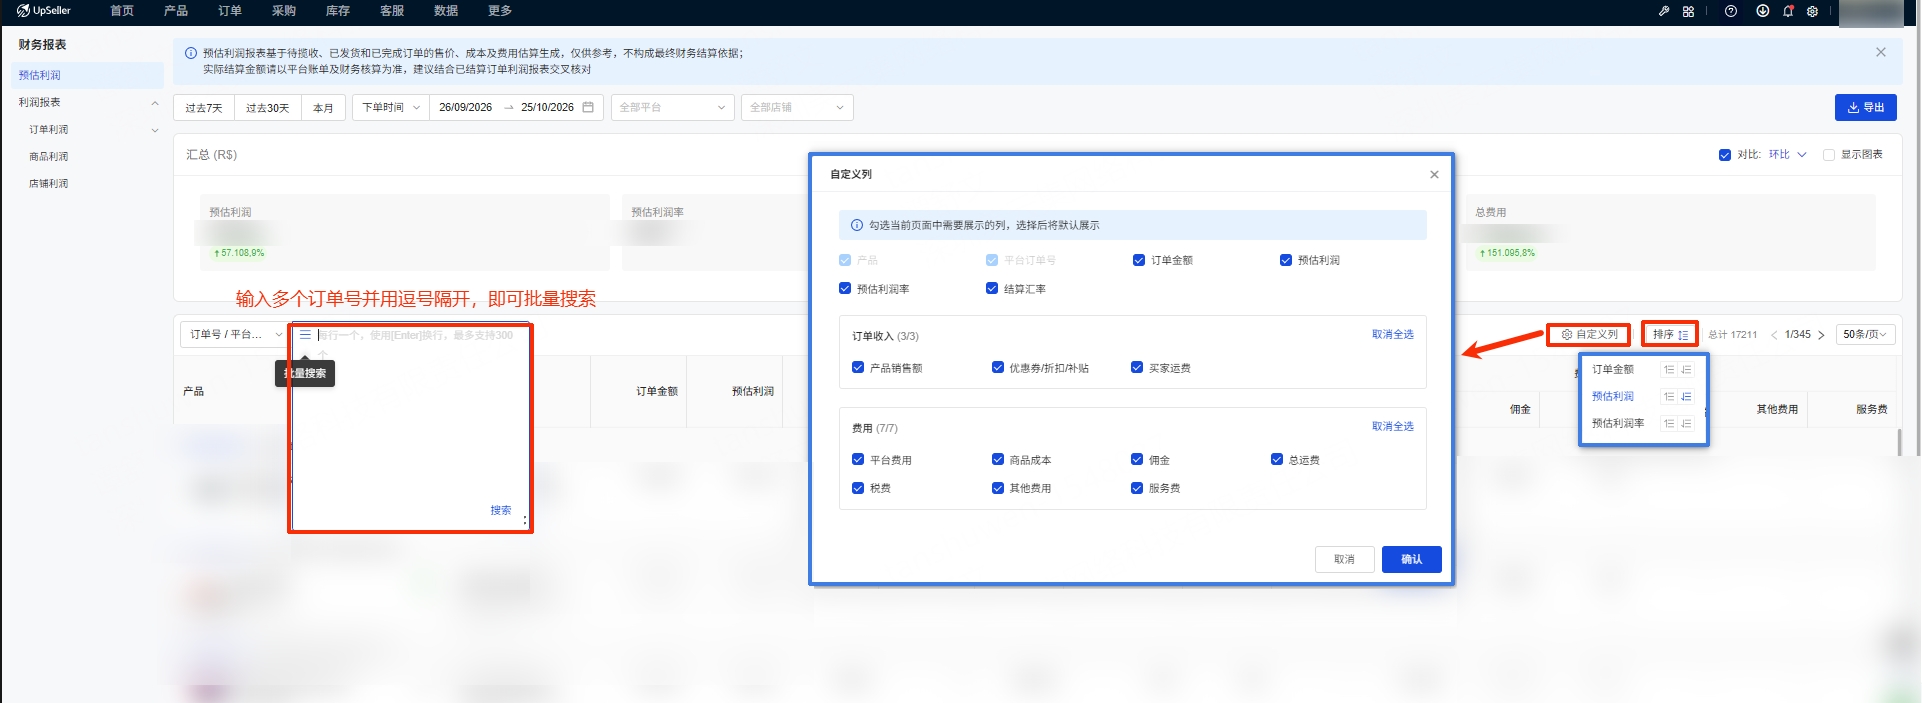Viewport: 1922px width, 703px height.
Task: Select the 过去7天 quick range
Action: click(x=204, y=108)
